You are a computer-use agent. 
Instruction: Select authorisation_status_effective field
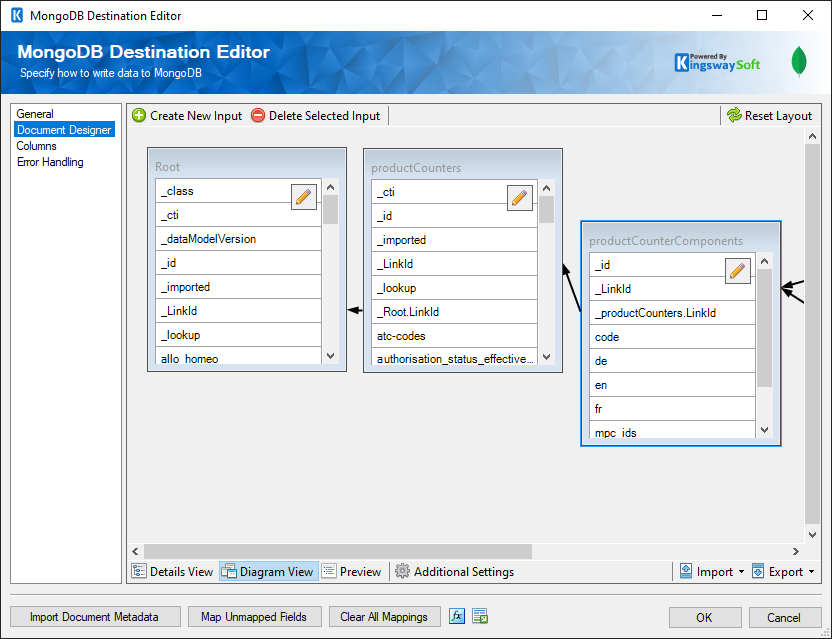point(454,358)
